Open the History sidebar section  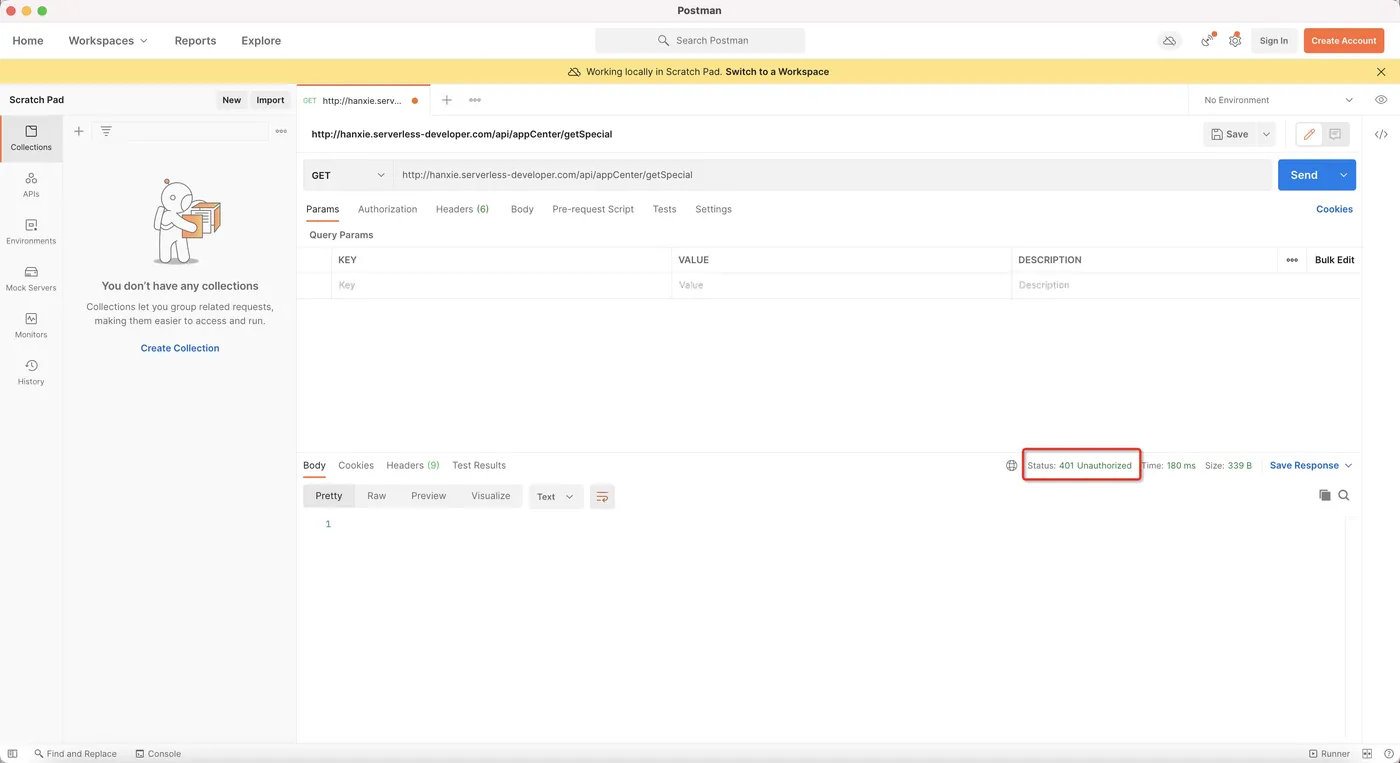tap(31, 372)
